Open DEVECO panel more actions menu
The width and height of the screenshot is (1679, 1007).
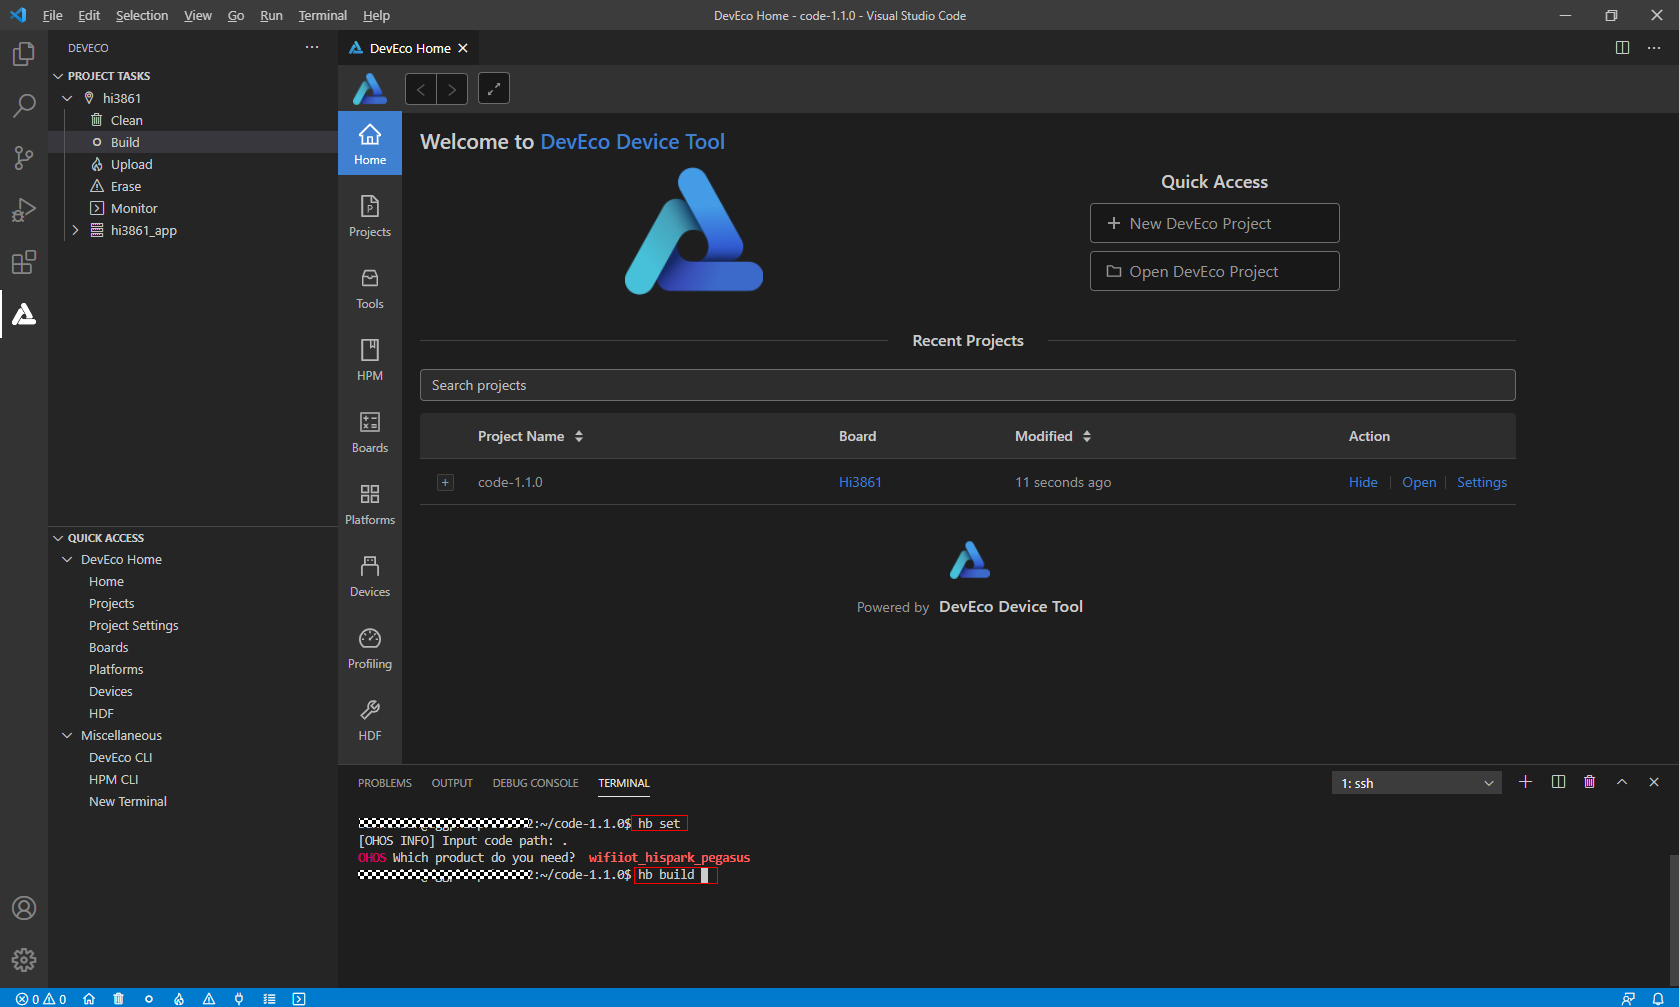pyautogui.click(x=312, y=48)
